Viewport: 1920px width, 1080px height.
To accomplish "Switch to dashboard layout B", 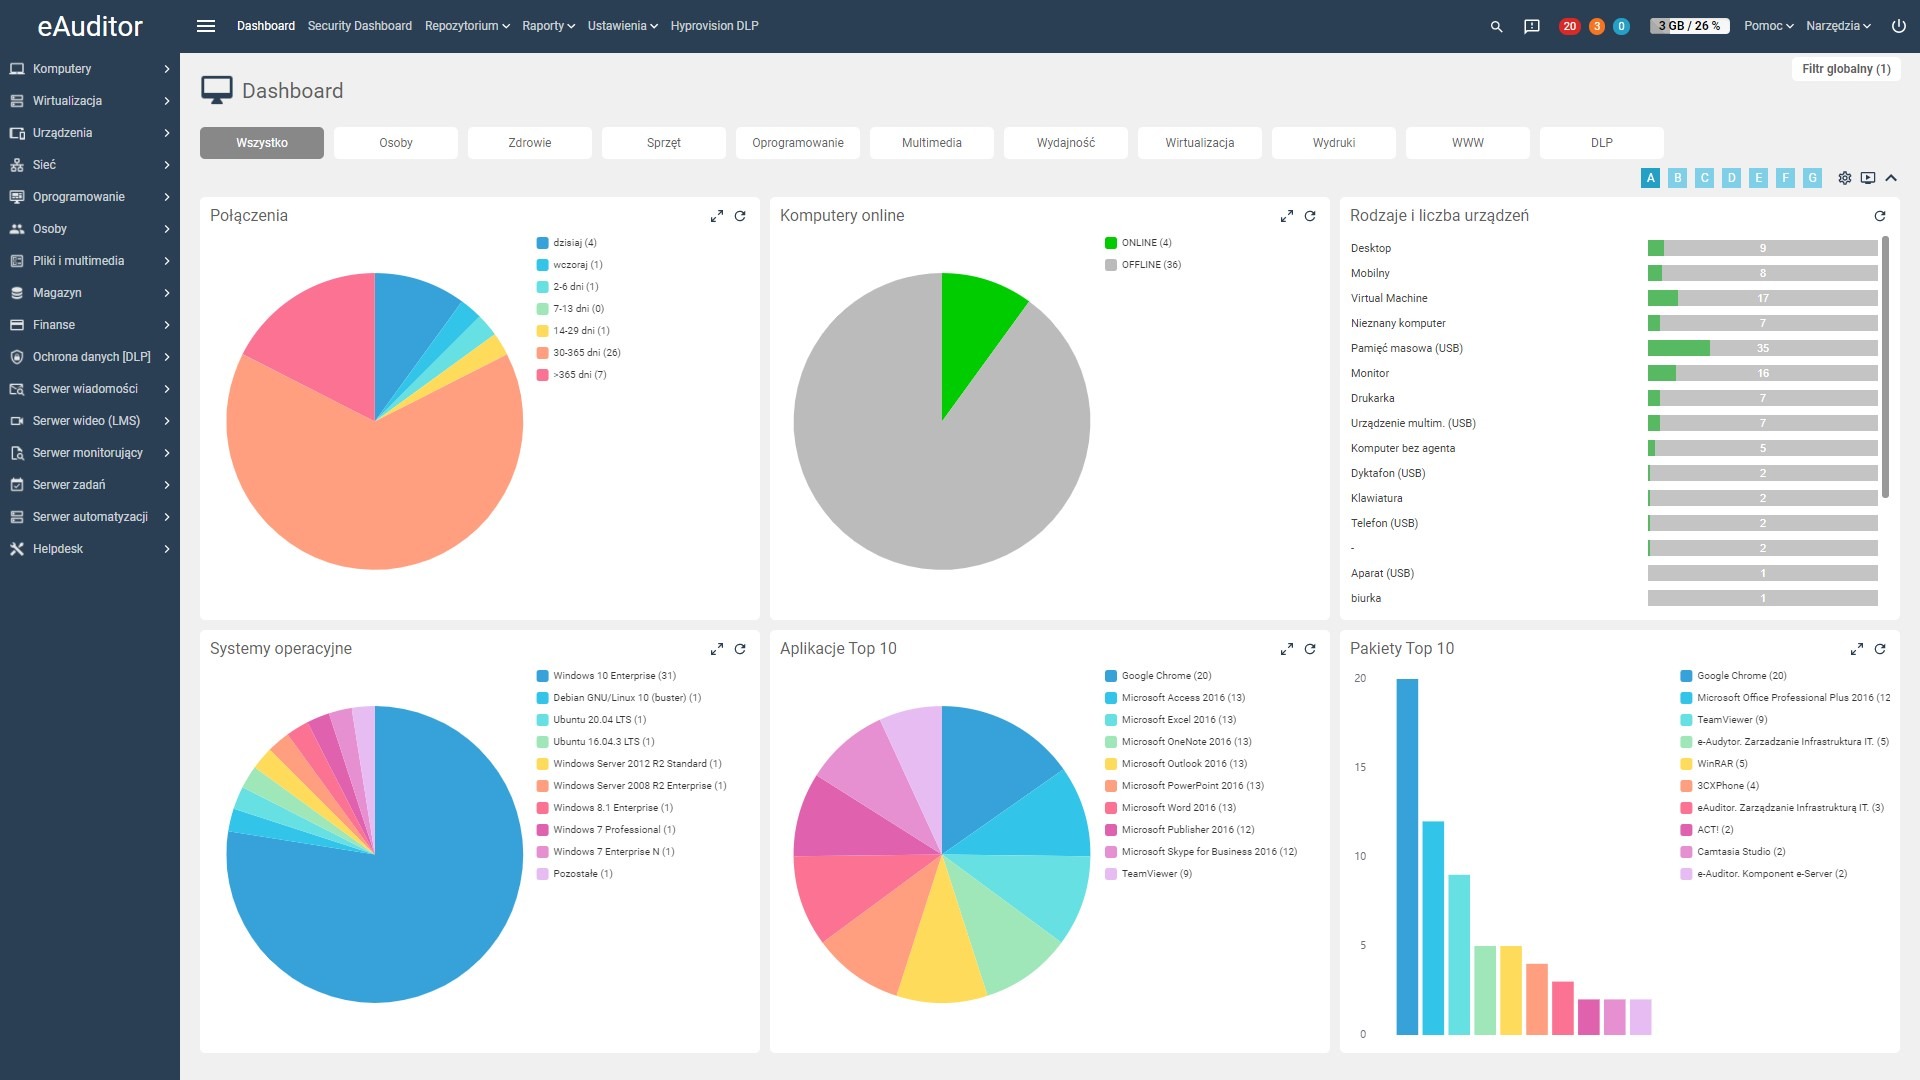I will (x=1677, y=178).
